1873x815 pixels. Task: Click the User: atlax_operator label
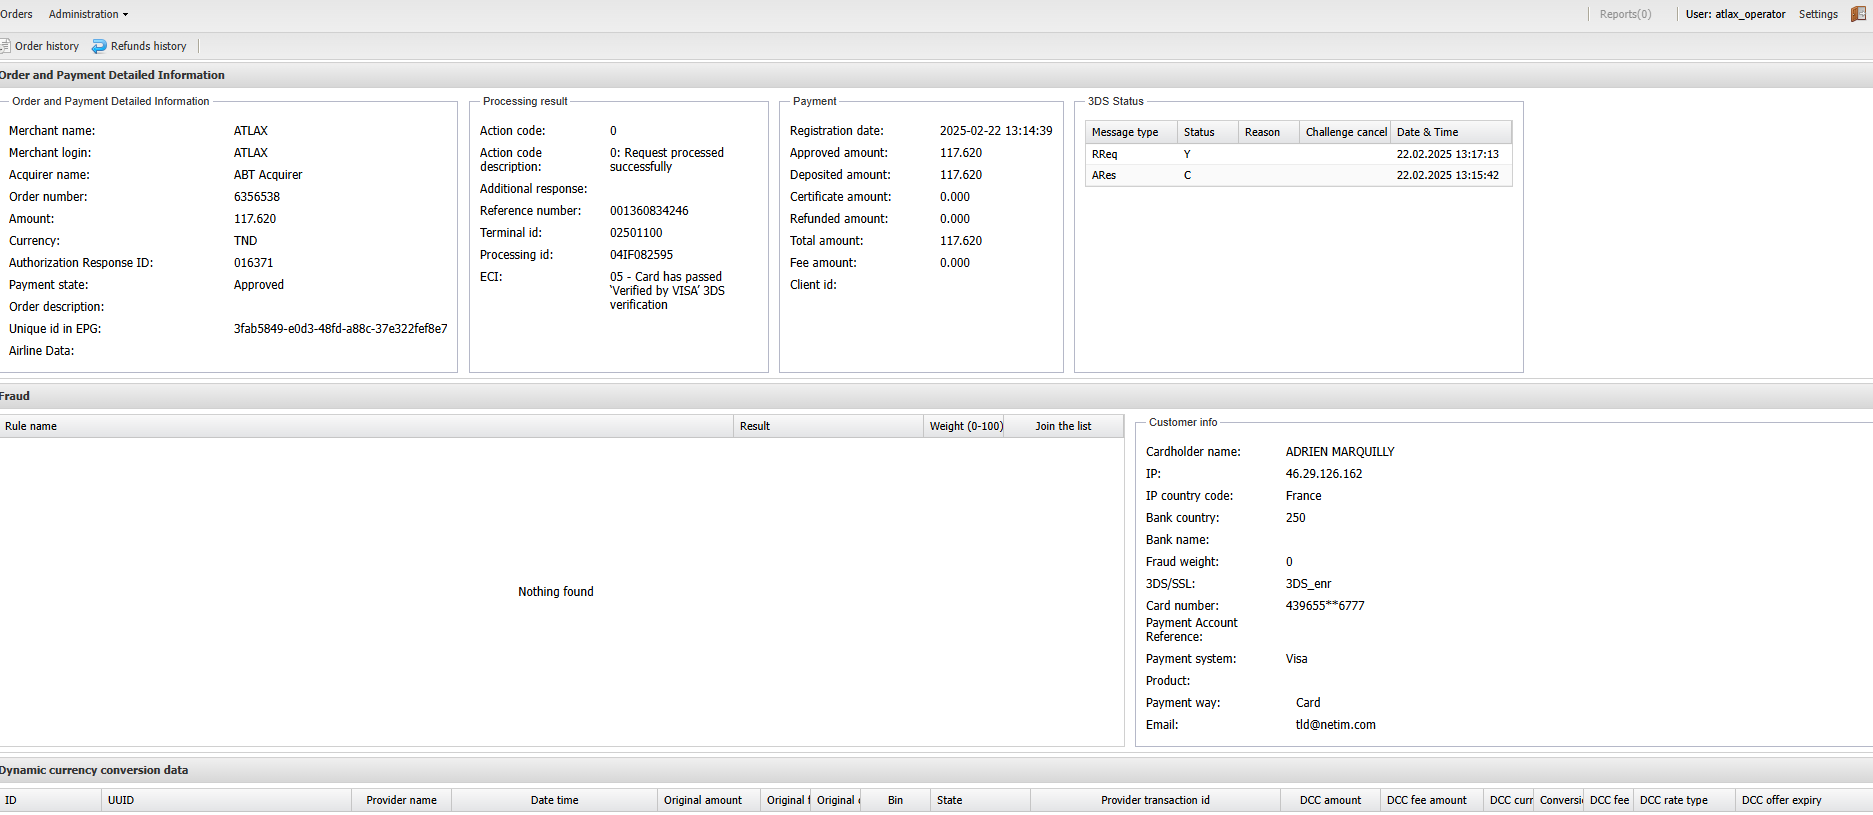click(x=1735, y=14)
